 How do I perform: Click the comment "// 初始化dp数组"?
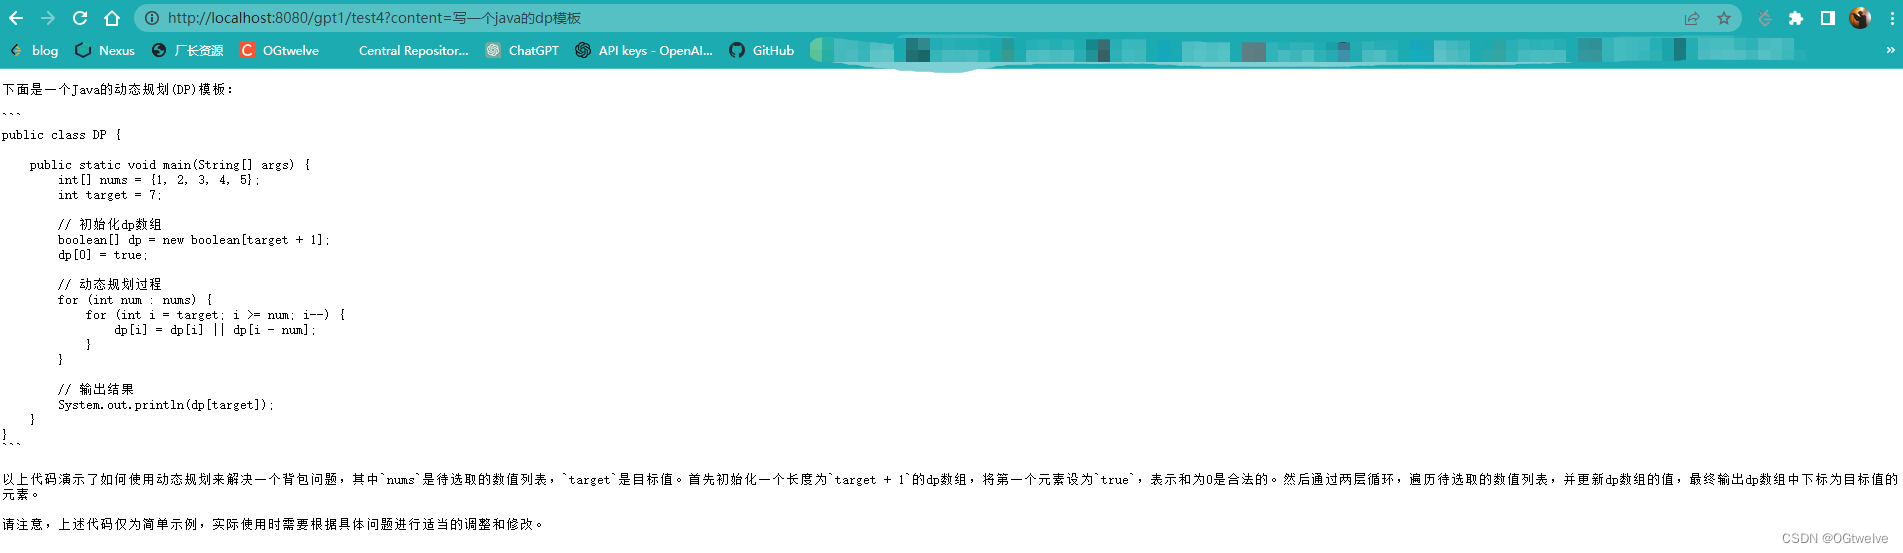[x=109, y=225]
